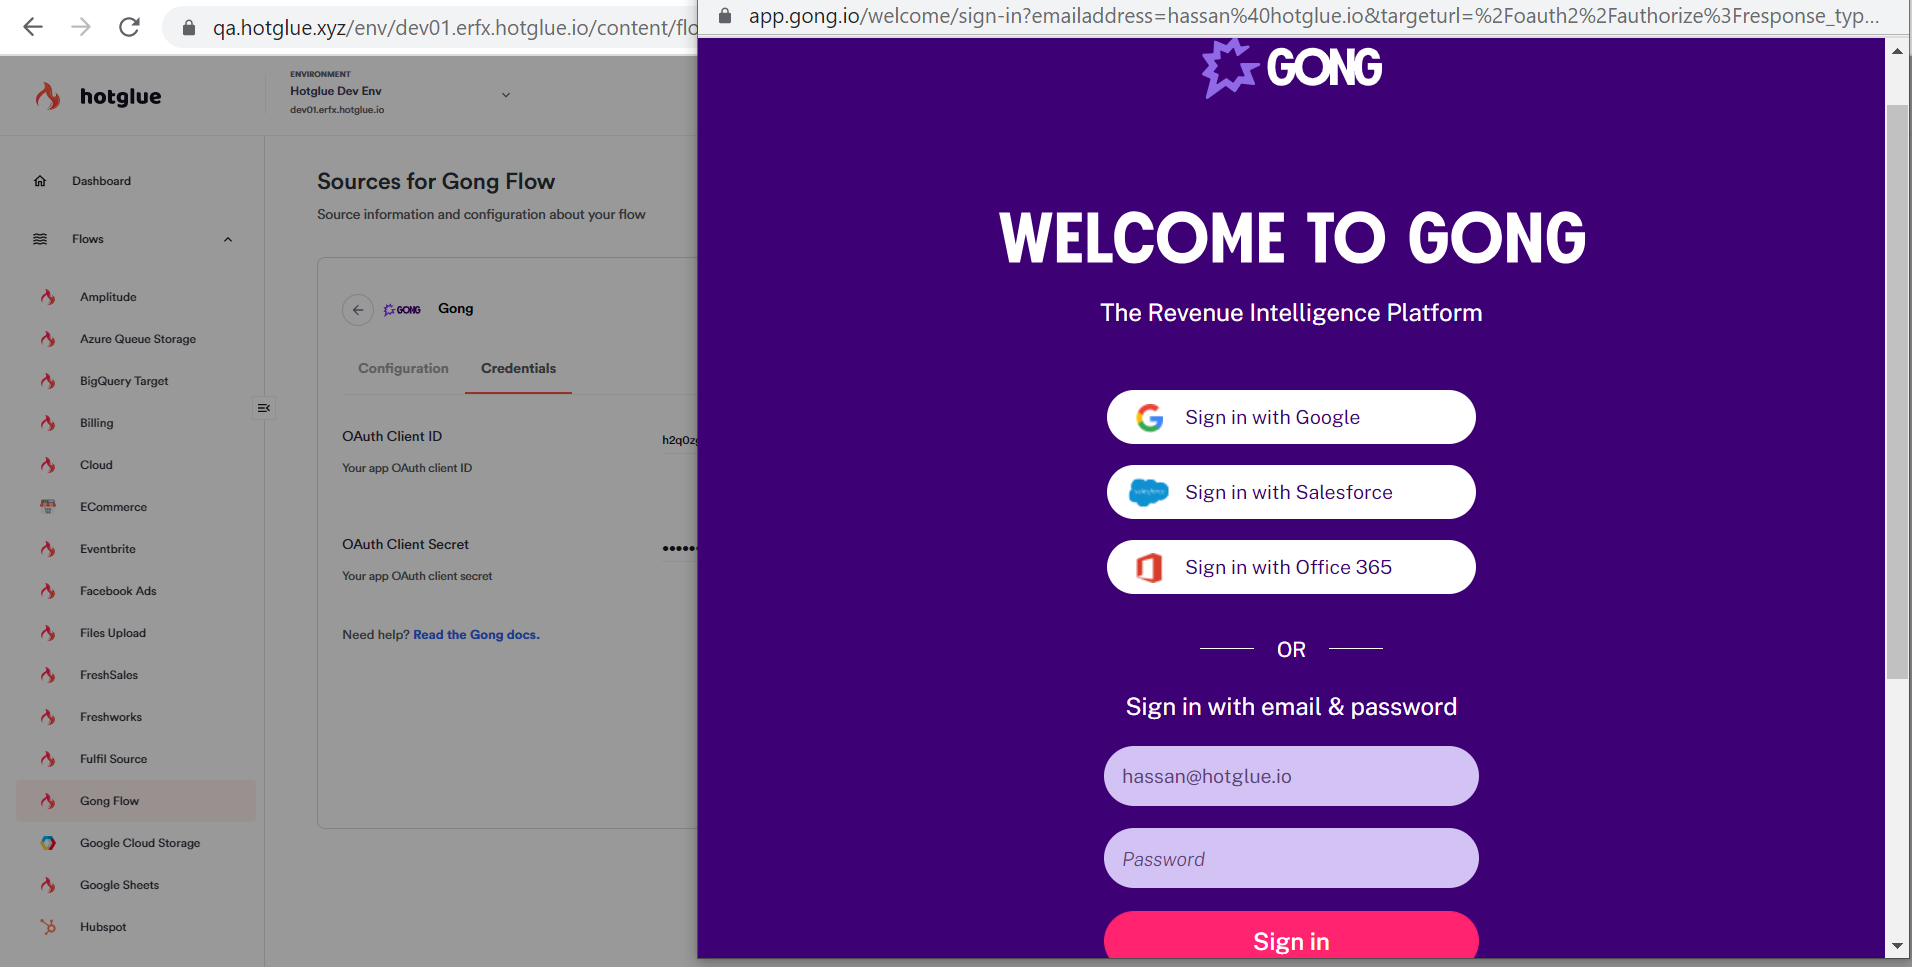The width and height of the screenshot is (1912, 967).
Task: Click the Amplitude flow flame icon
Action: (48, 297)
